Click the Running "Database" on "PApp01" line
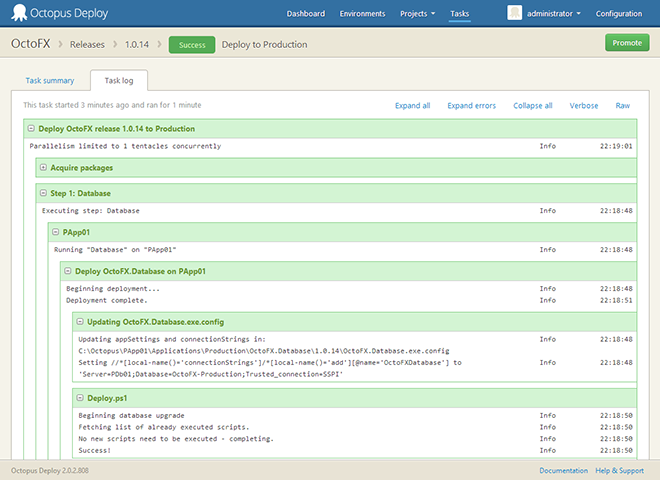 (115, 250)
